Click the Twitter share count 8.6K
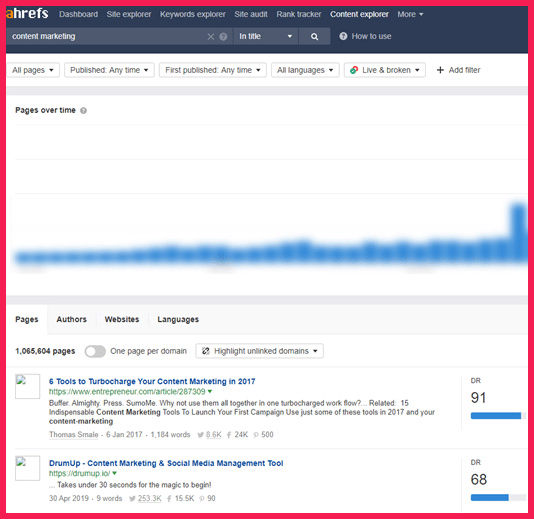Screen dimensions: 534x519 pos(214,435)
